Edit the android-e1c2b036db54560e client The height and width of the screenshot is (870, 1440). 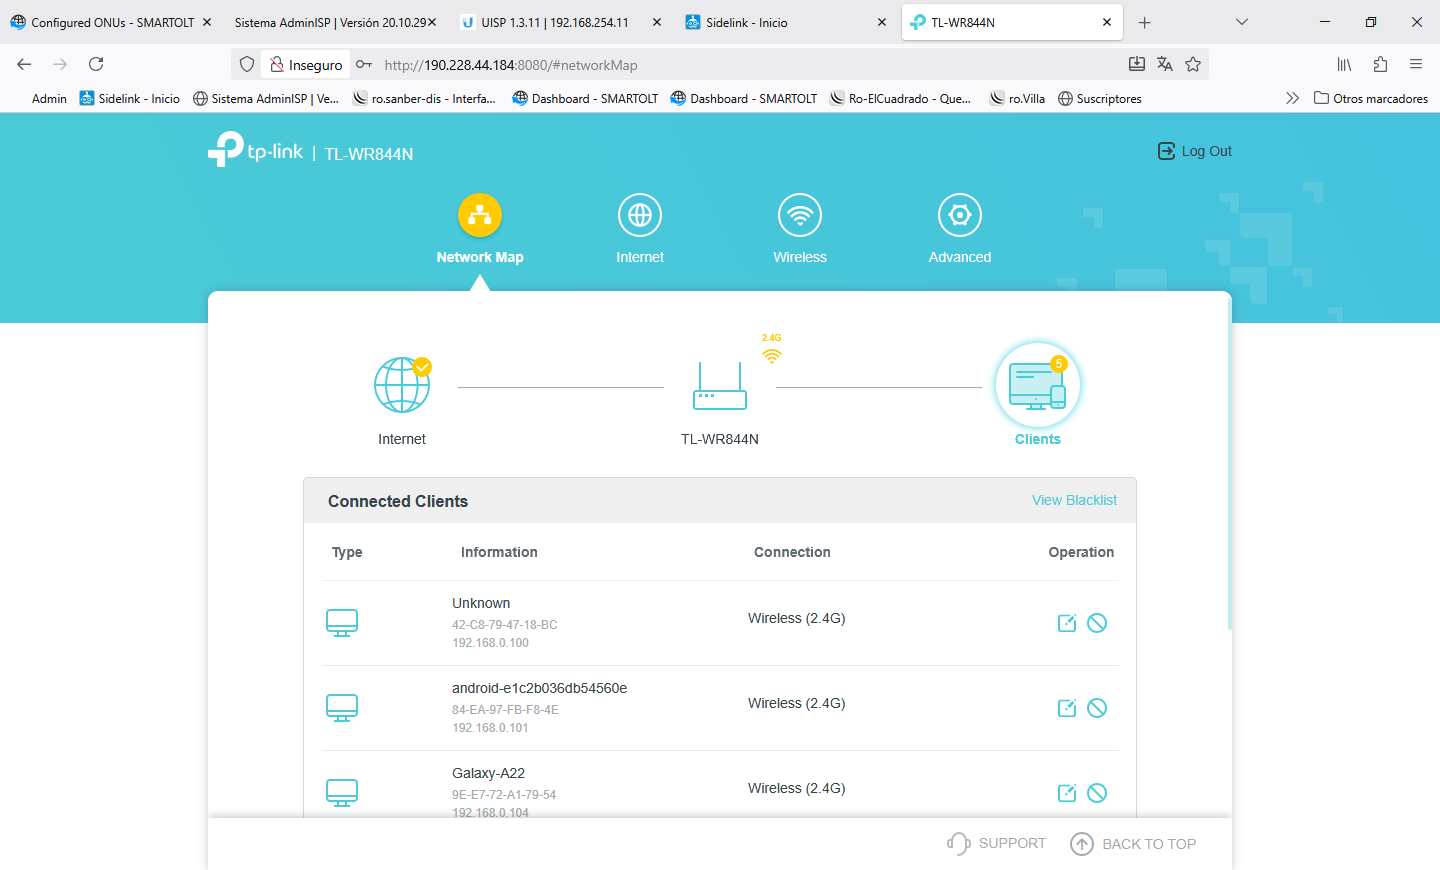pos(1067,708)
